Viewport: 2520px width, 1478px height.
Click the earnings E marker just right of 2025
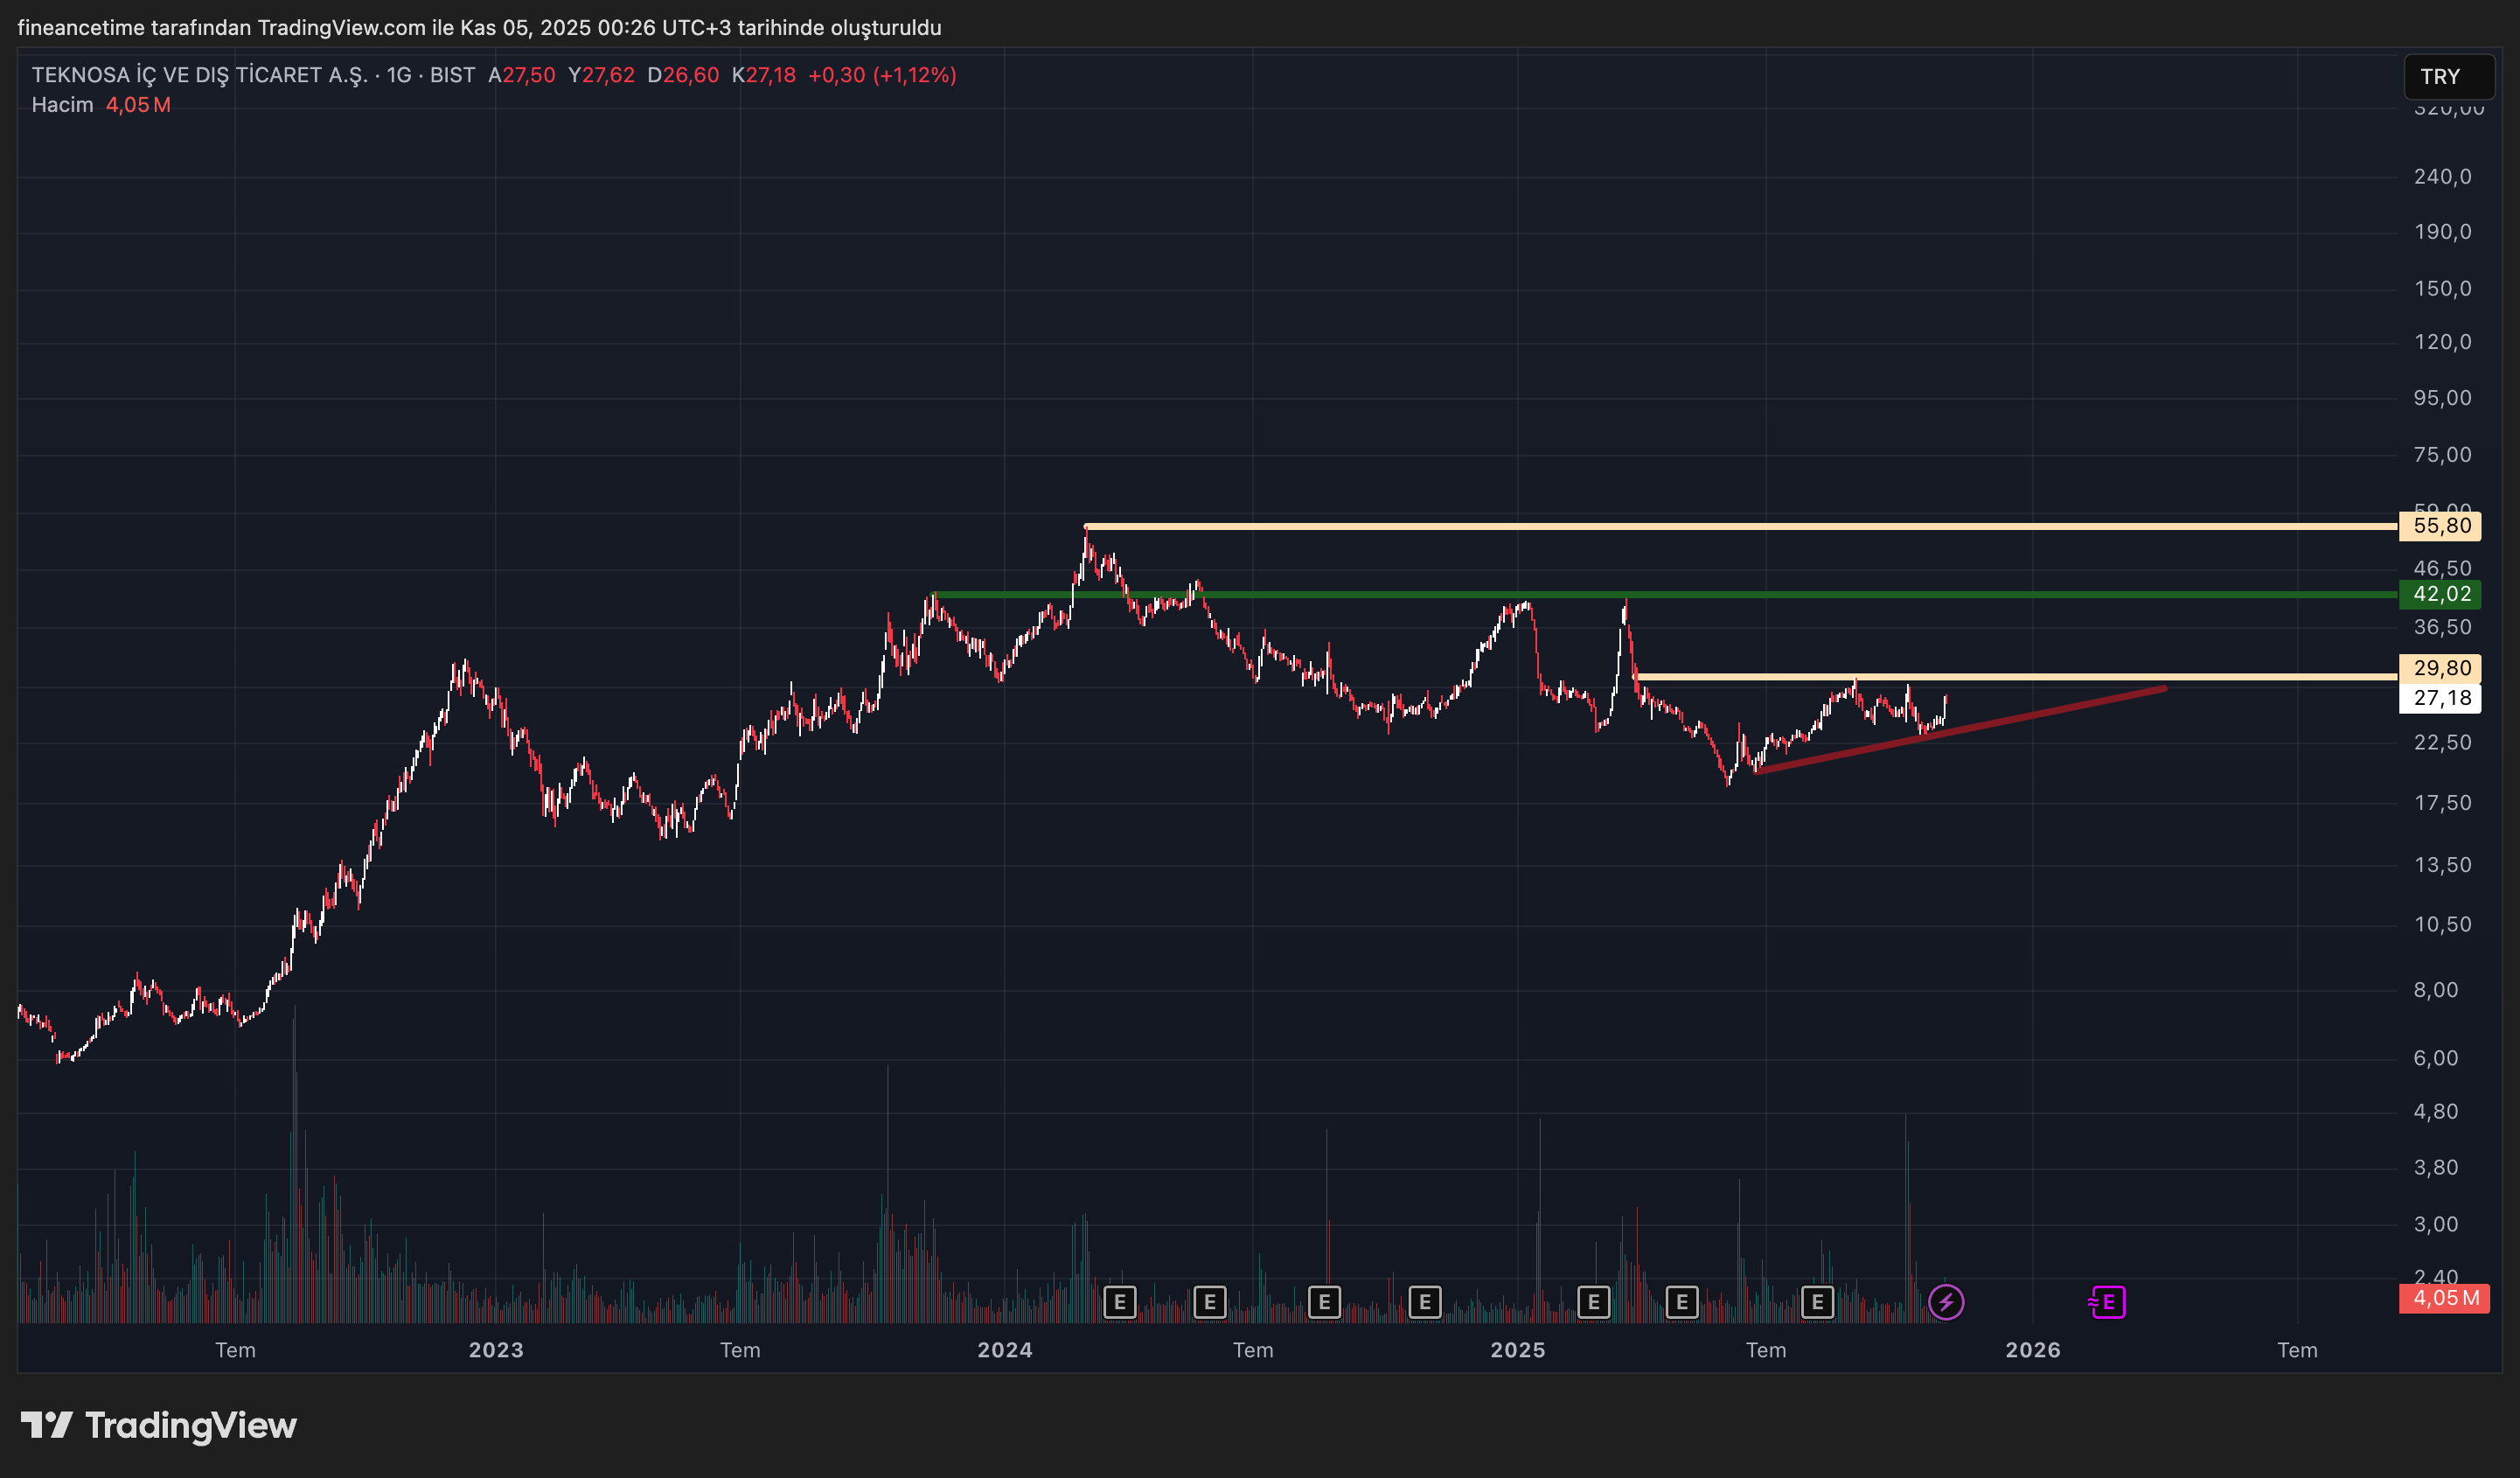[1593, 1302]
